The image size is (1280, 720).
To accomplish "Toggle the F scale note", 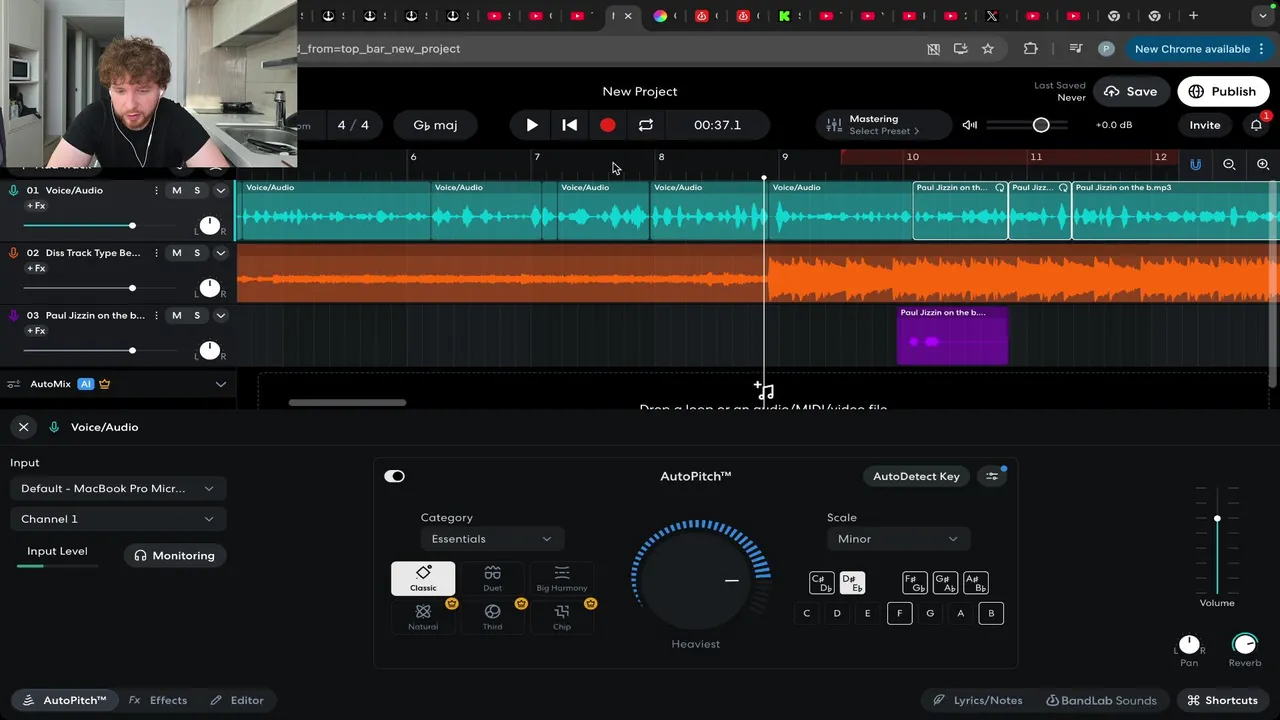I will [899, 613].
